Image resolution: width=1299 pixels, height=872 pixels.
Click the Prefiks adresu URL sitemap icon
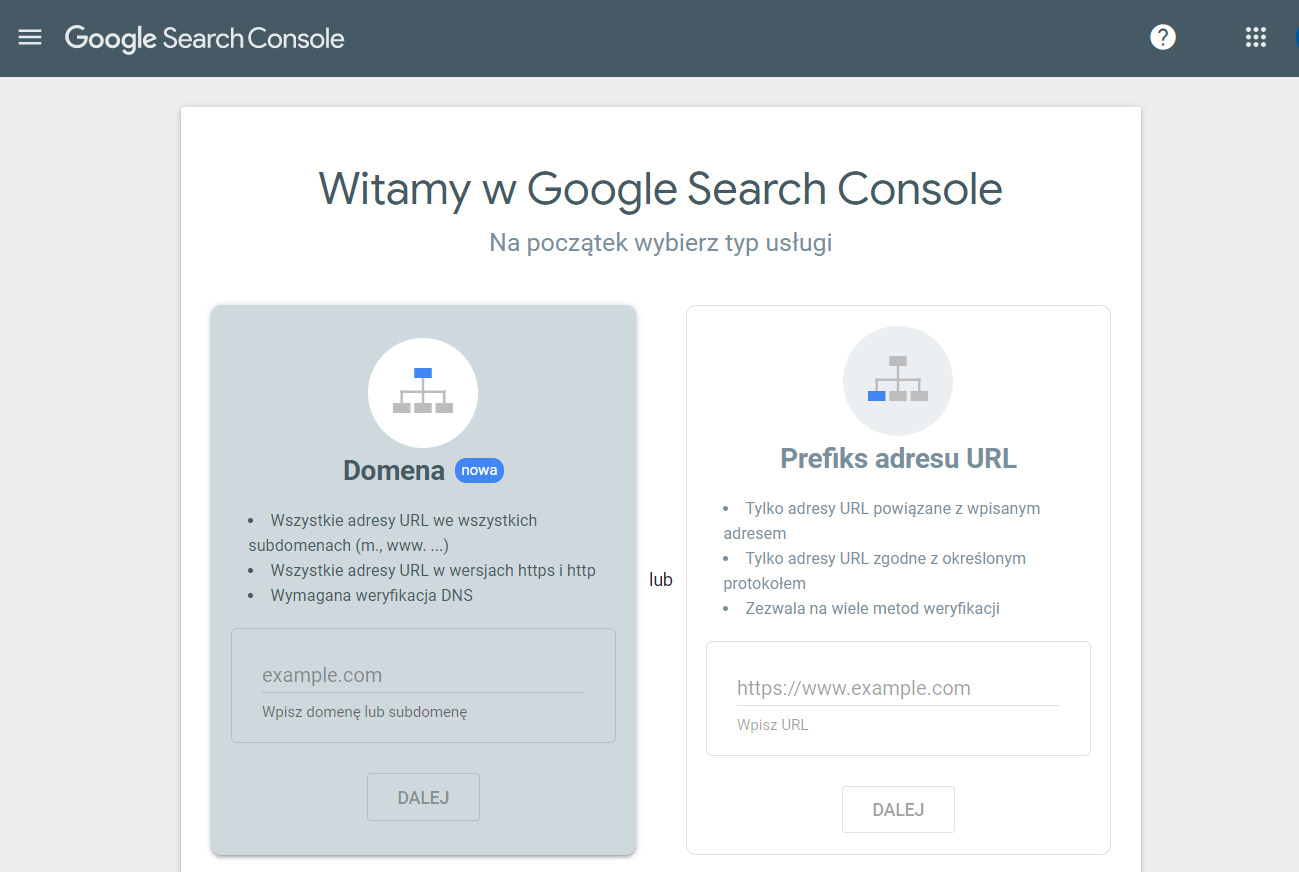[x=897, y=380]
